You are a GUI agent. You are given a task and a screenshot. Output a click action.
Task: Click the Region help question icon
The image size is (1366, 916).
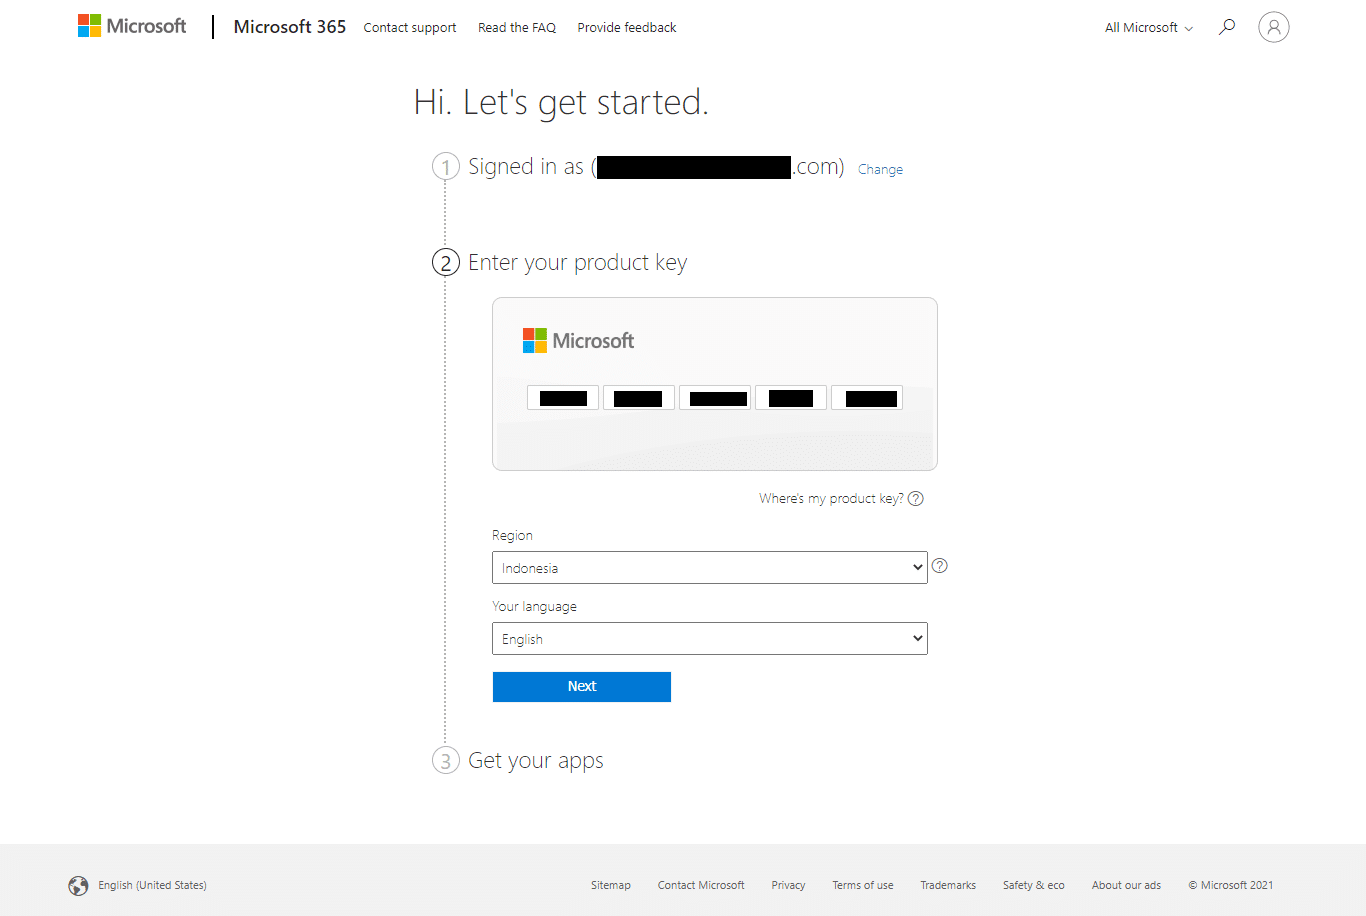click(x=940, y=566)
